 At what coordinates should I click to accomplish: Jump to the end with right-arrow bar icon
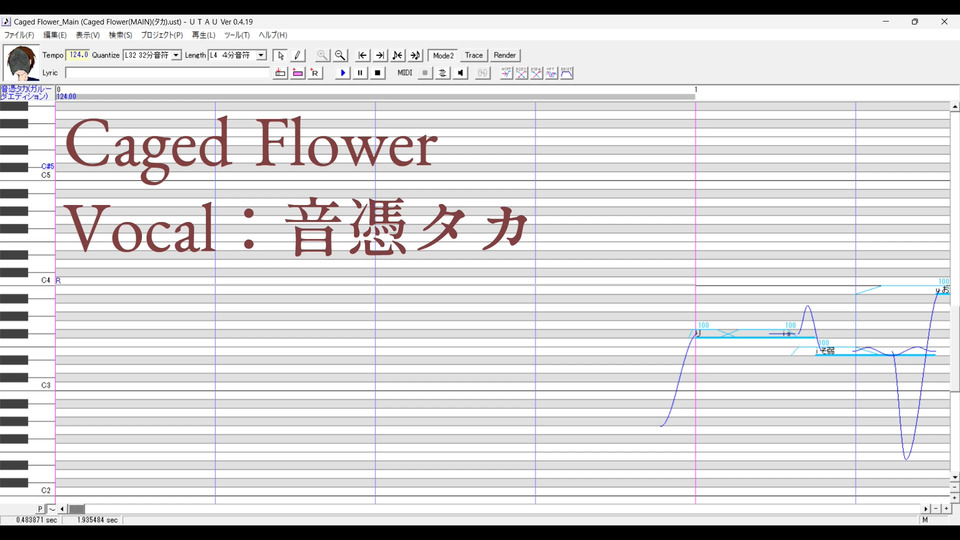coord(380,55)
